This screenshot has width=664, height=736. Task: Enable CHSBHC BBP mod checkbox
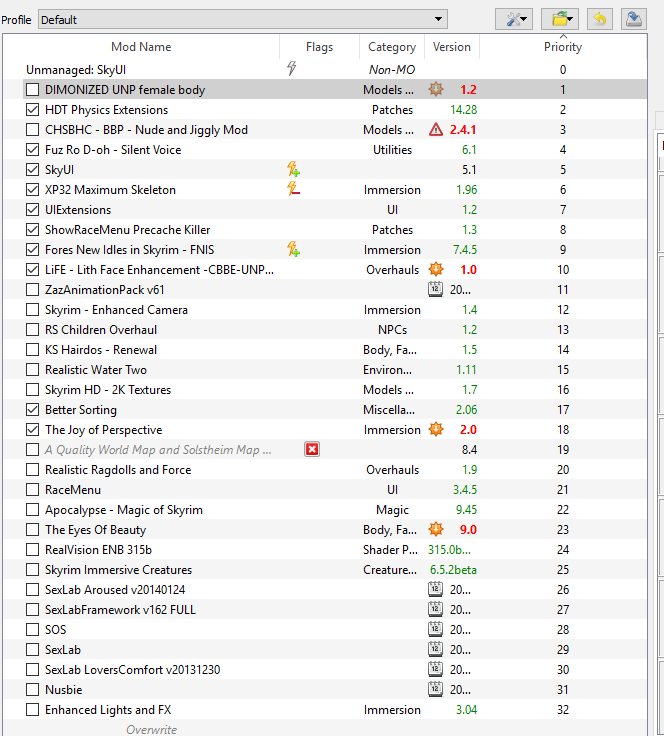tap(32, 129)
